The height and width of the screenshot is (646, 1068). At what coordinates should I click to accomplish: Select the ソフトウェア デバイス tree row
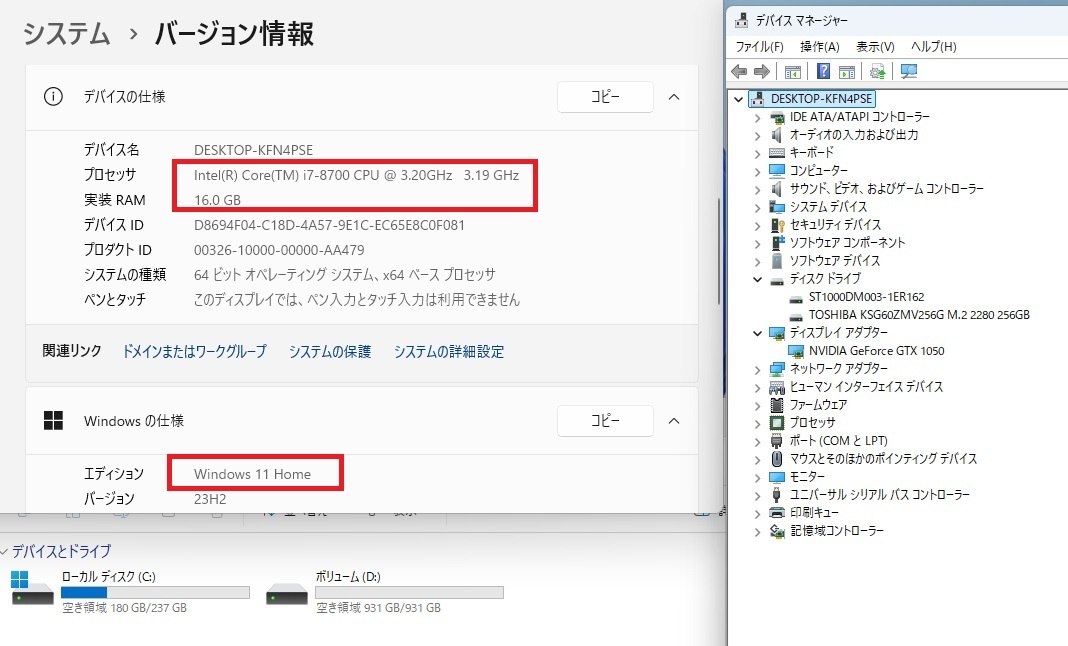(x=834, y=261)
